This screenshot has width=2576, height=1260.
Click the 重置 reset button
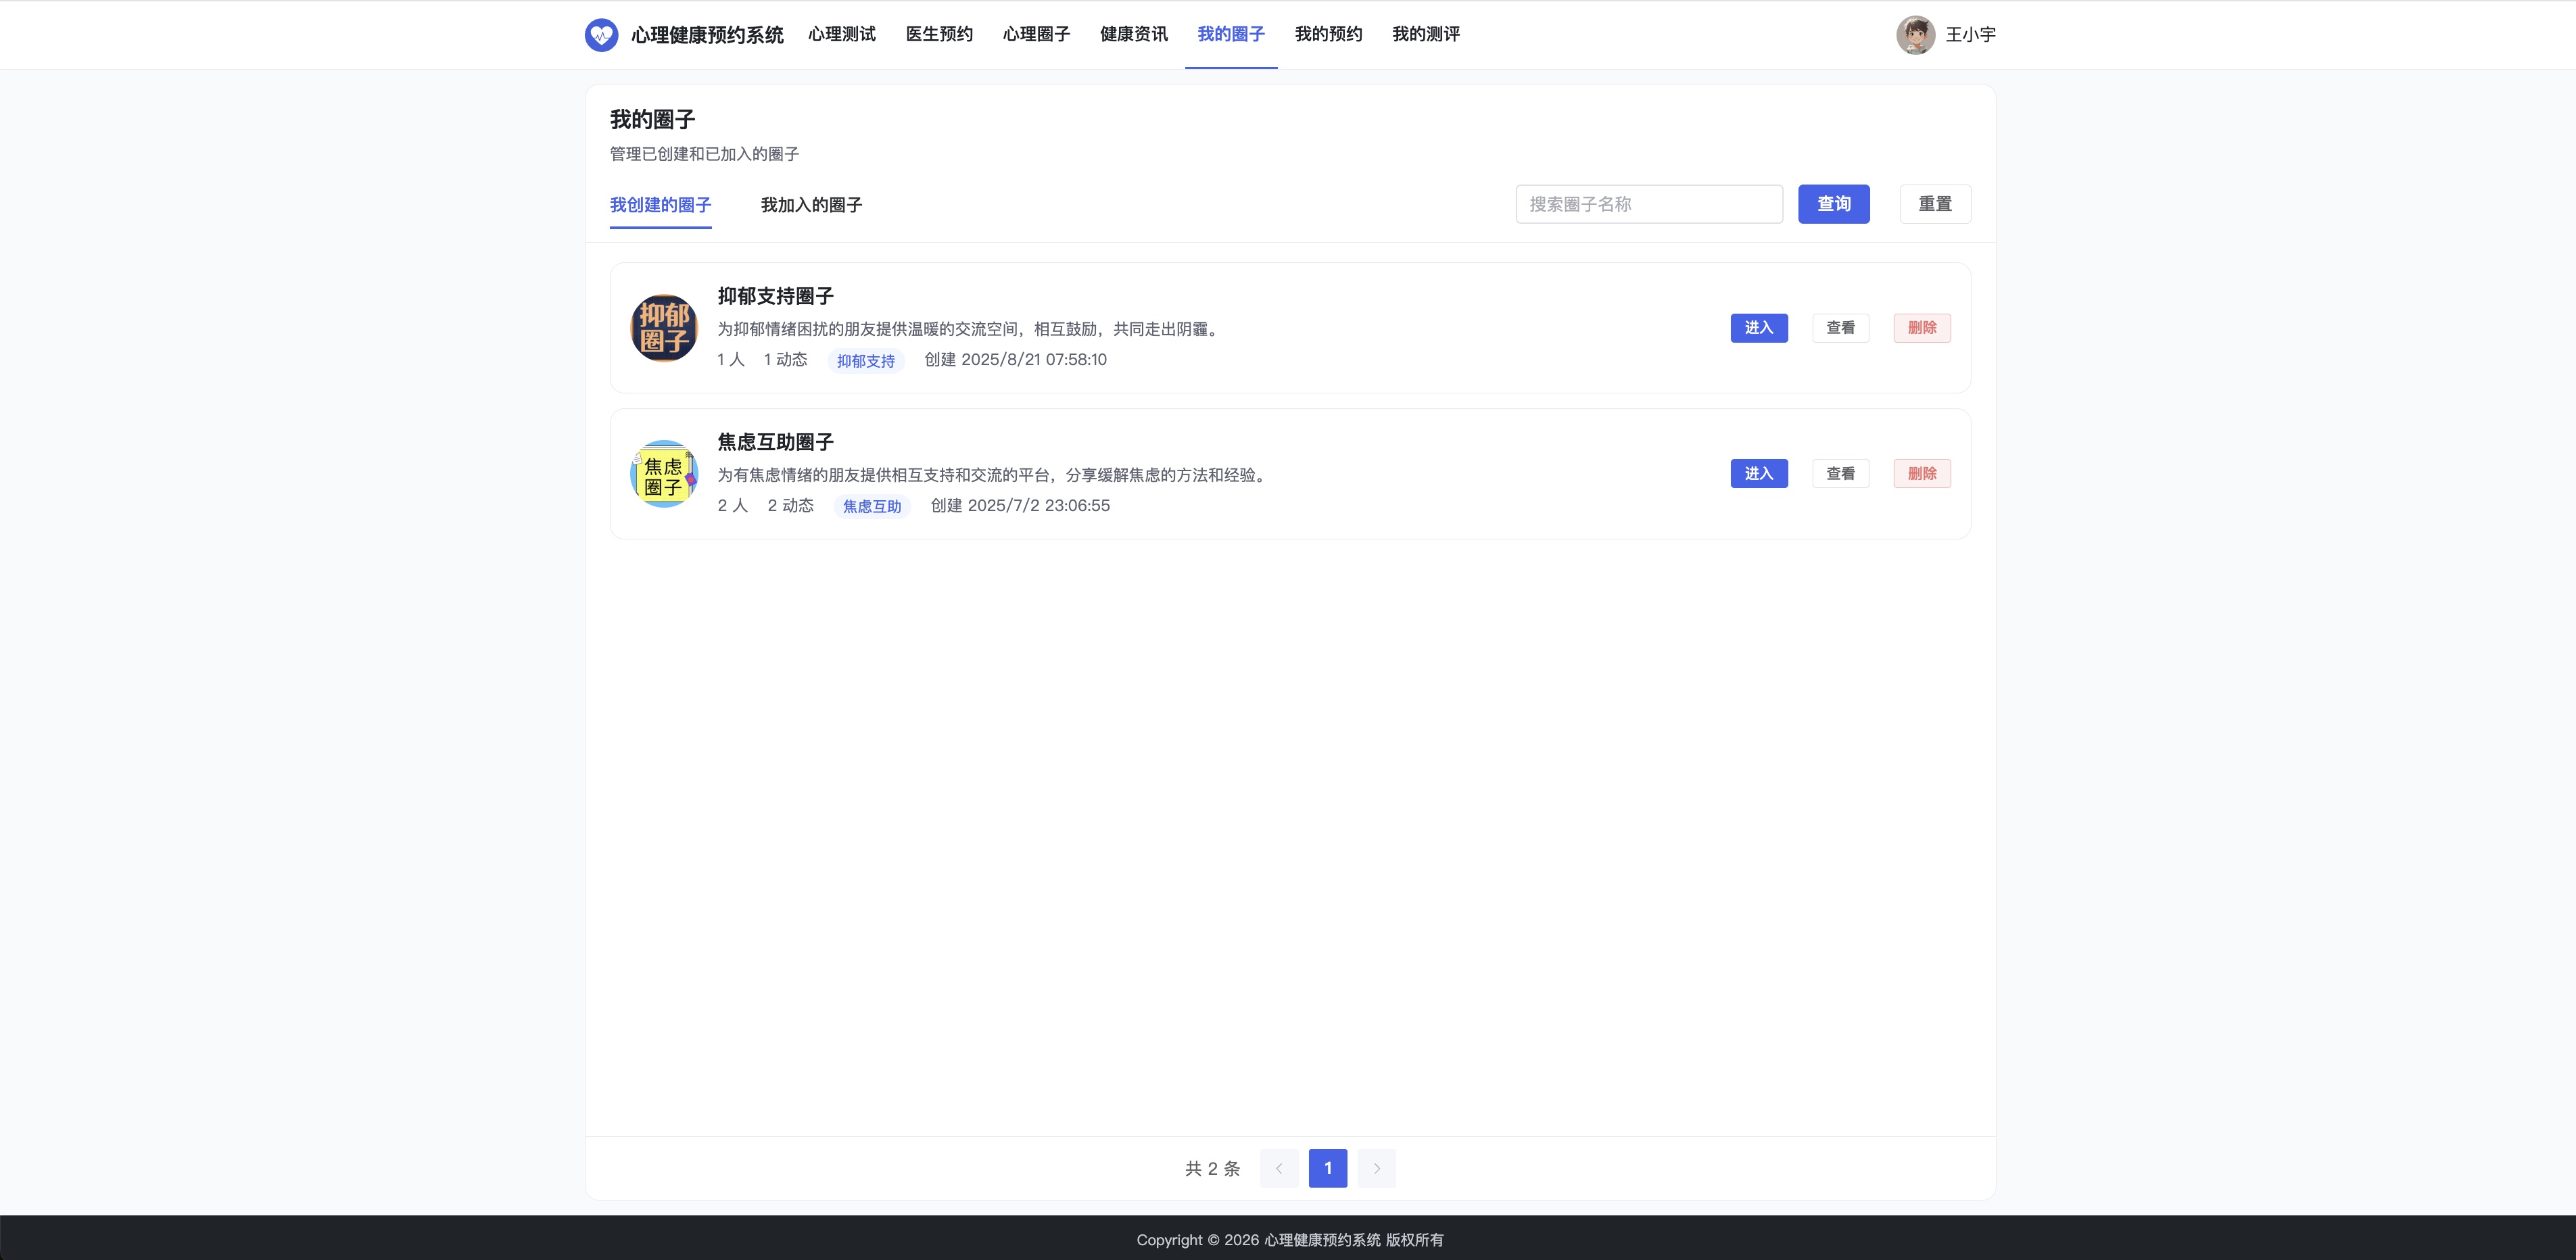coord(1935,204)
